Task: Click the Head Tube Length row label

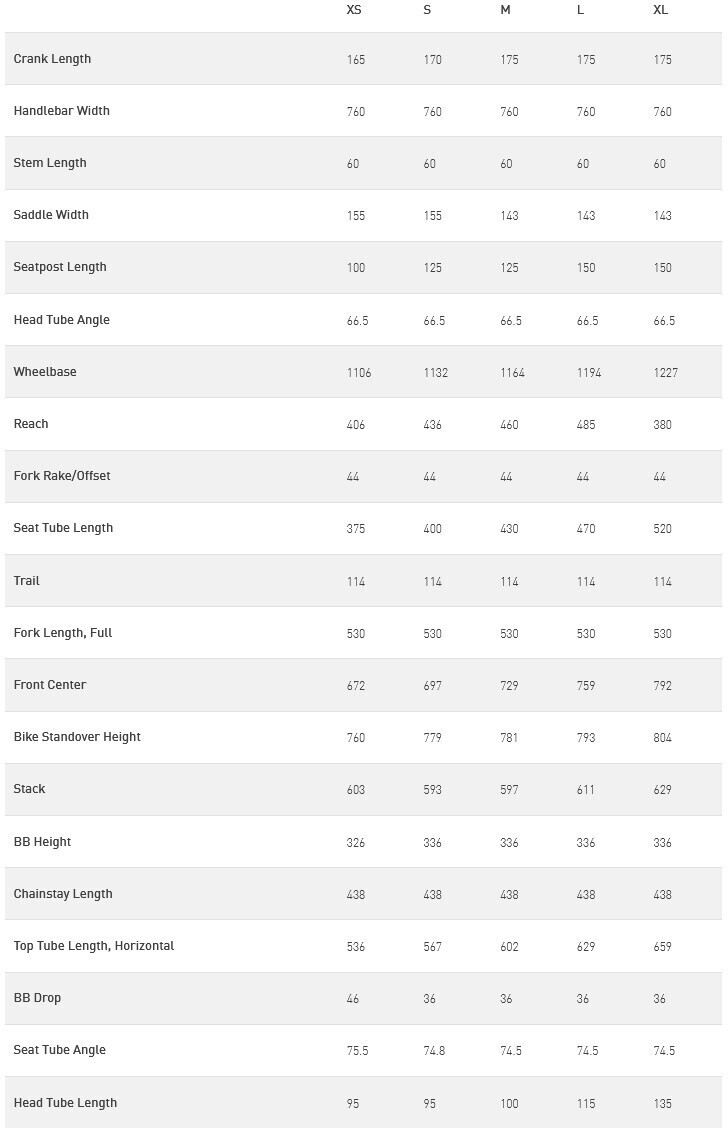Action: tap(65, 1103)
